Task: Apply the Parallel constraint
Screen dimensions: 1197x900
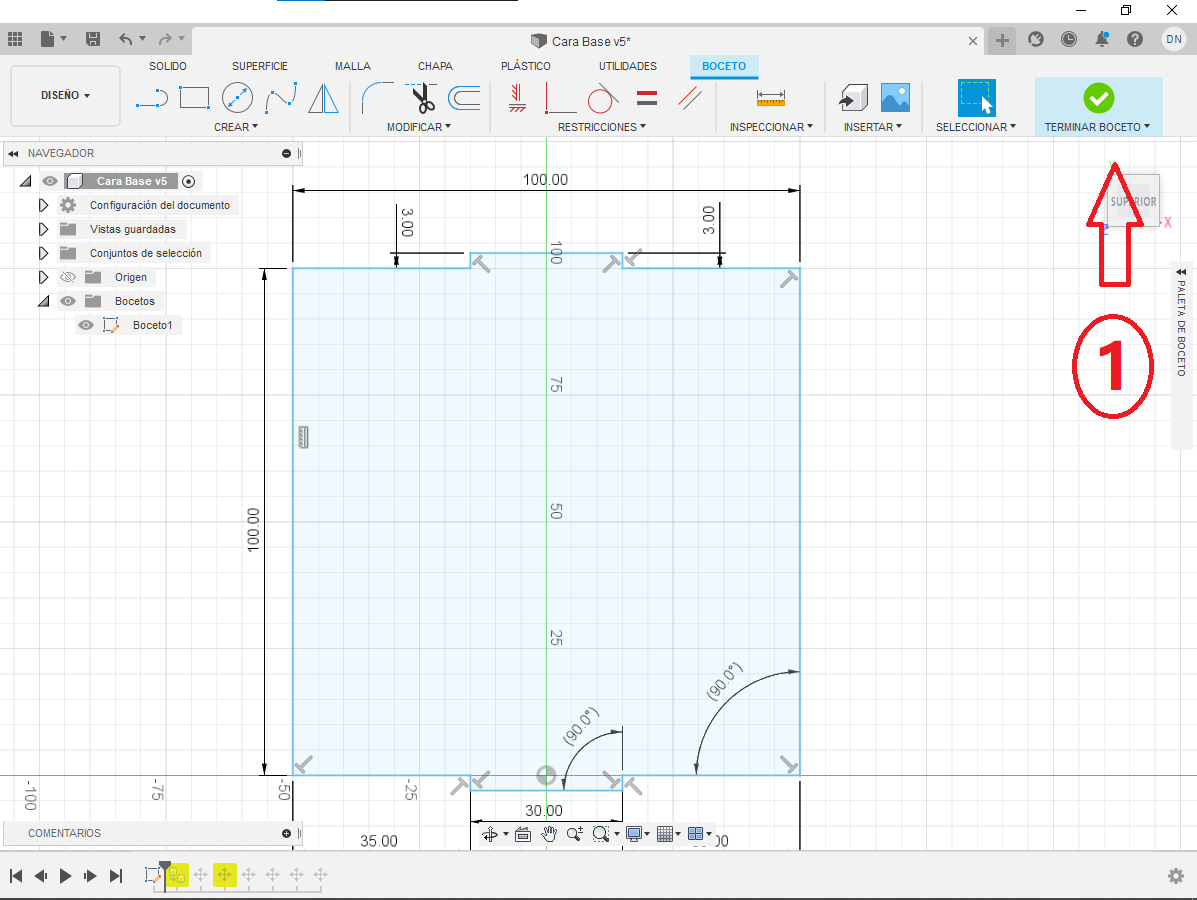Action: 690,98
